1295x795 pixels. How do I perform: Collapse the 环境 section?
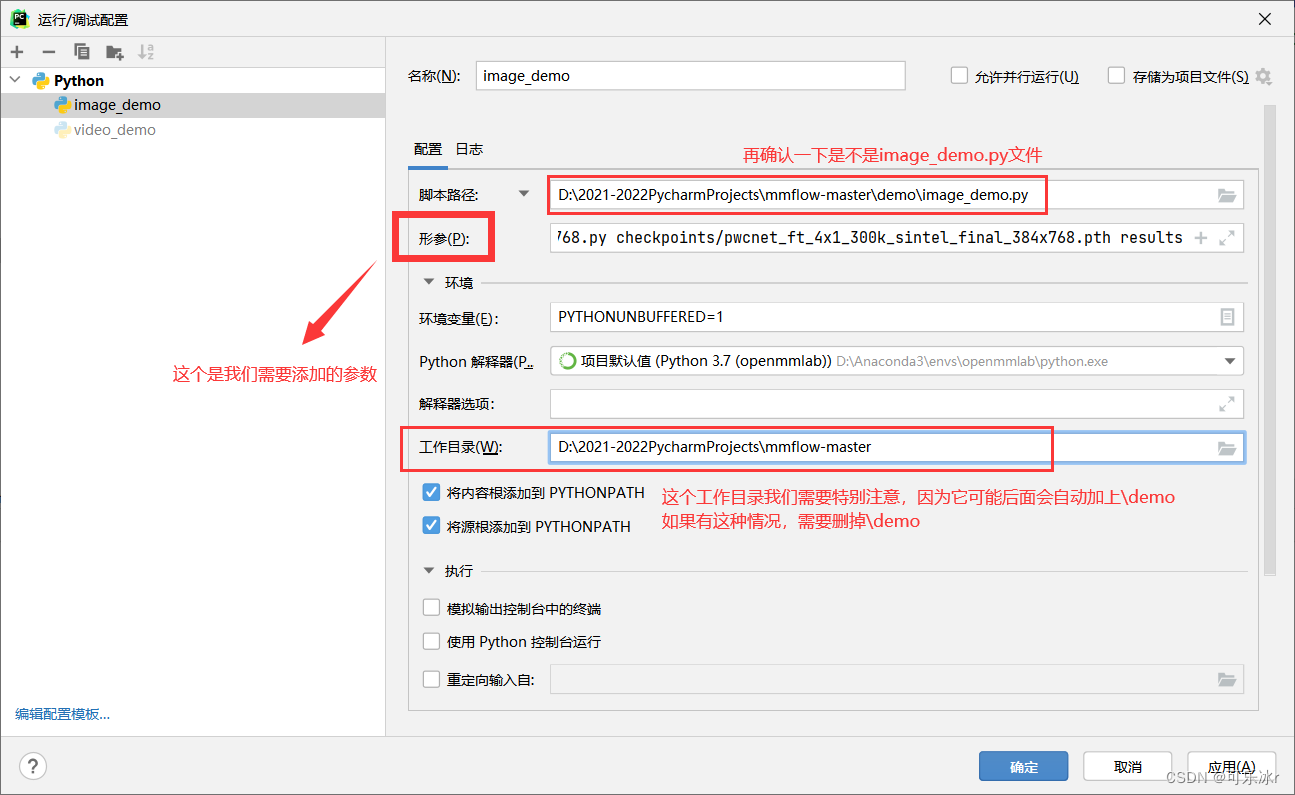[428, 282]
